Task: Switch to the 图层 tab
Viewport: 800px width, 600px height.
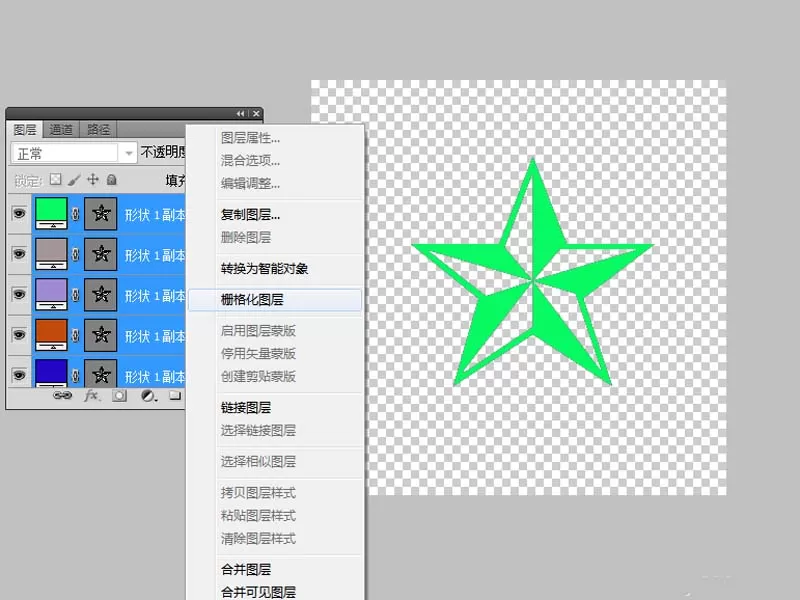Action: pyautogui.click(x=25, y=130)
